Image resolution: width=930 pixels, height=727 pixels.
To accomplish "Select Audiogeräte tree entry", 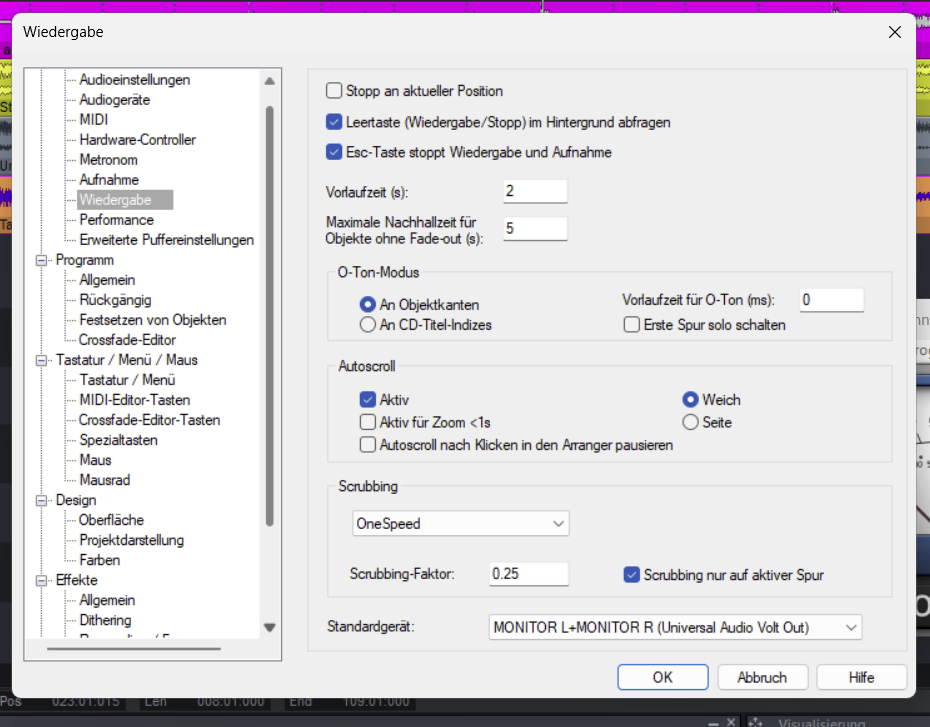I will pyautogui.click(x=114, y=100).
